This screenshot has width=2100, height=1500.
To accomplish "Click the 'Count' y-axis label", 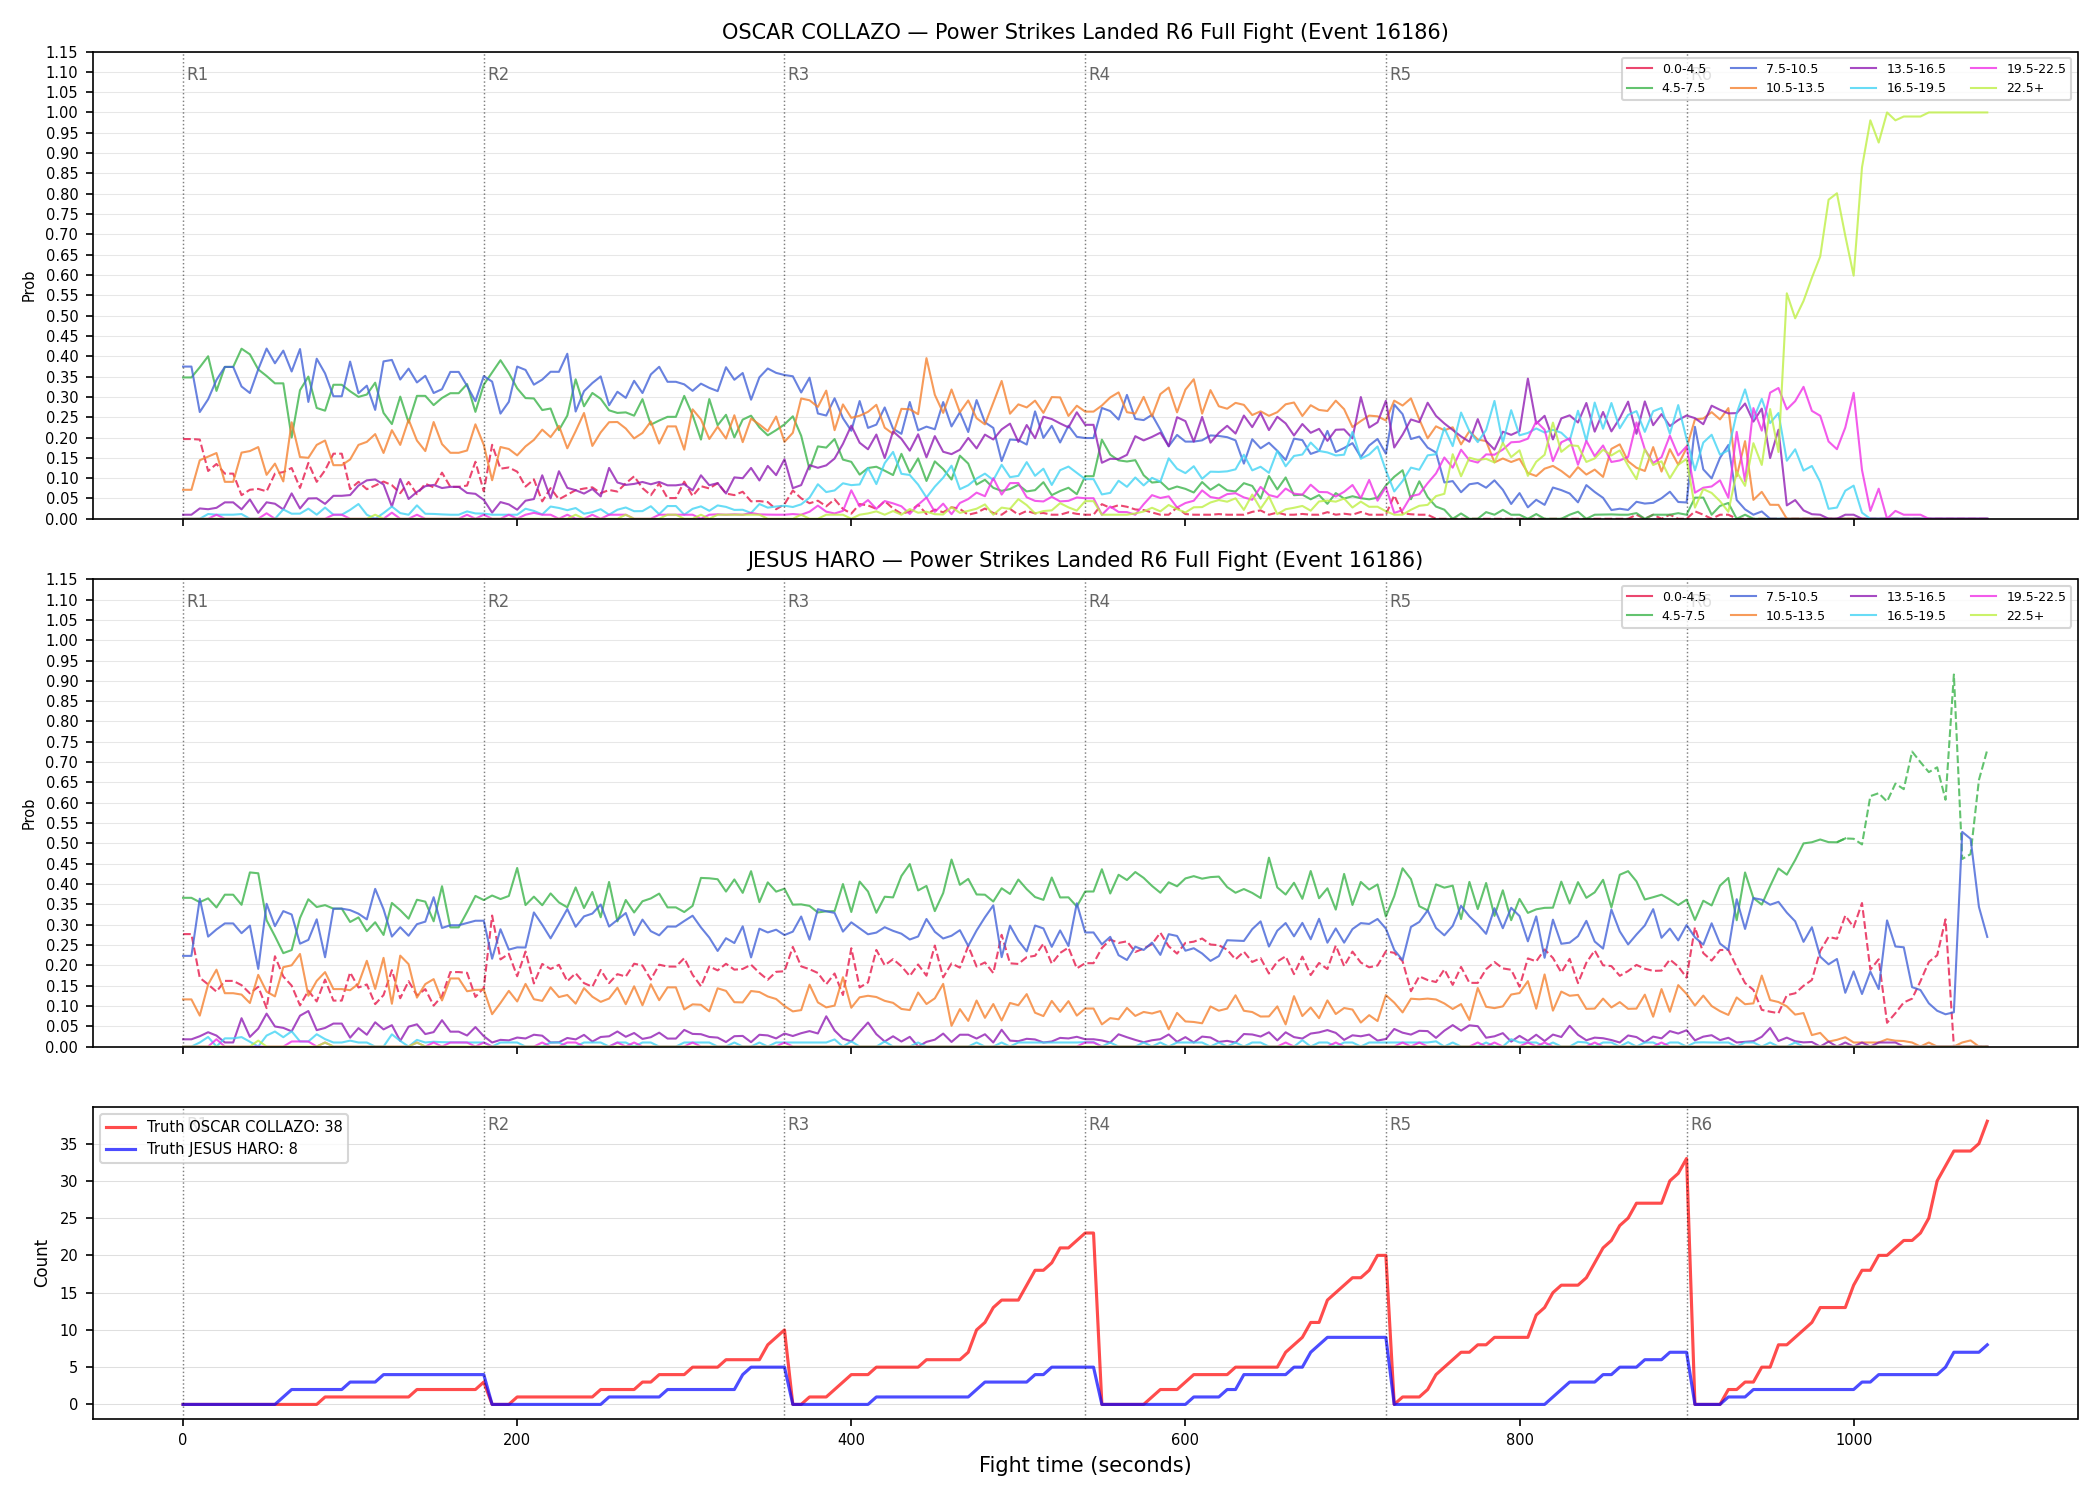I will (x=41, y=1263).
